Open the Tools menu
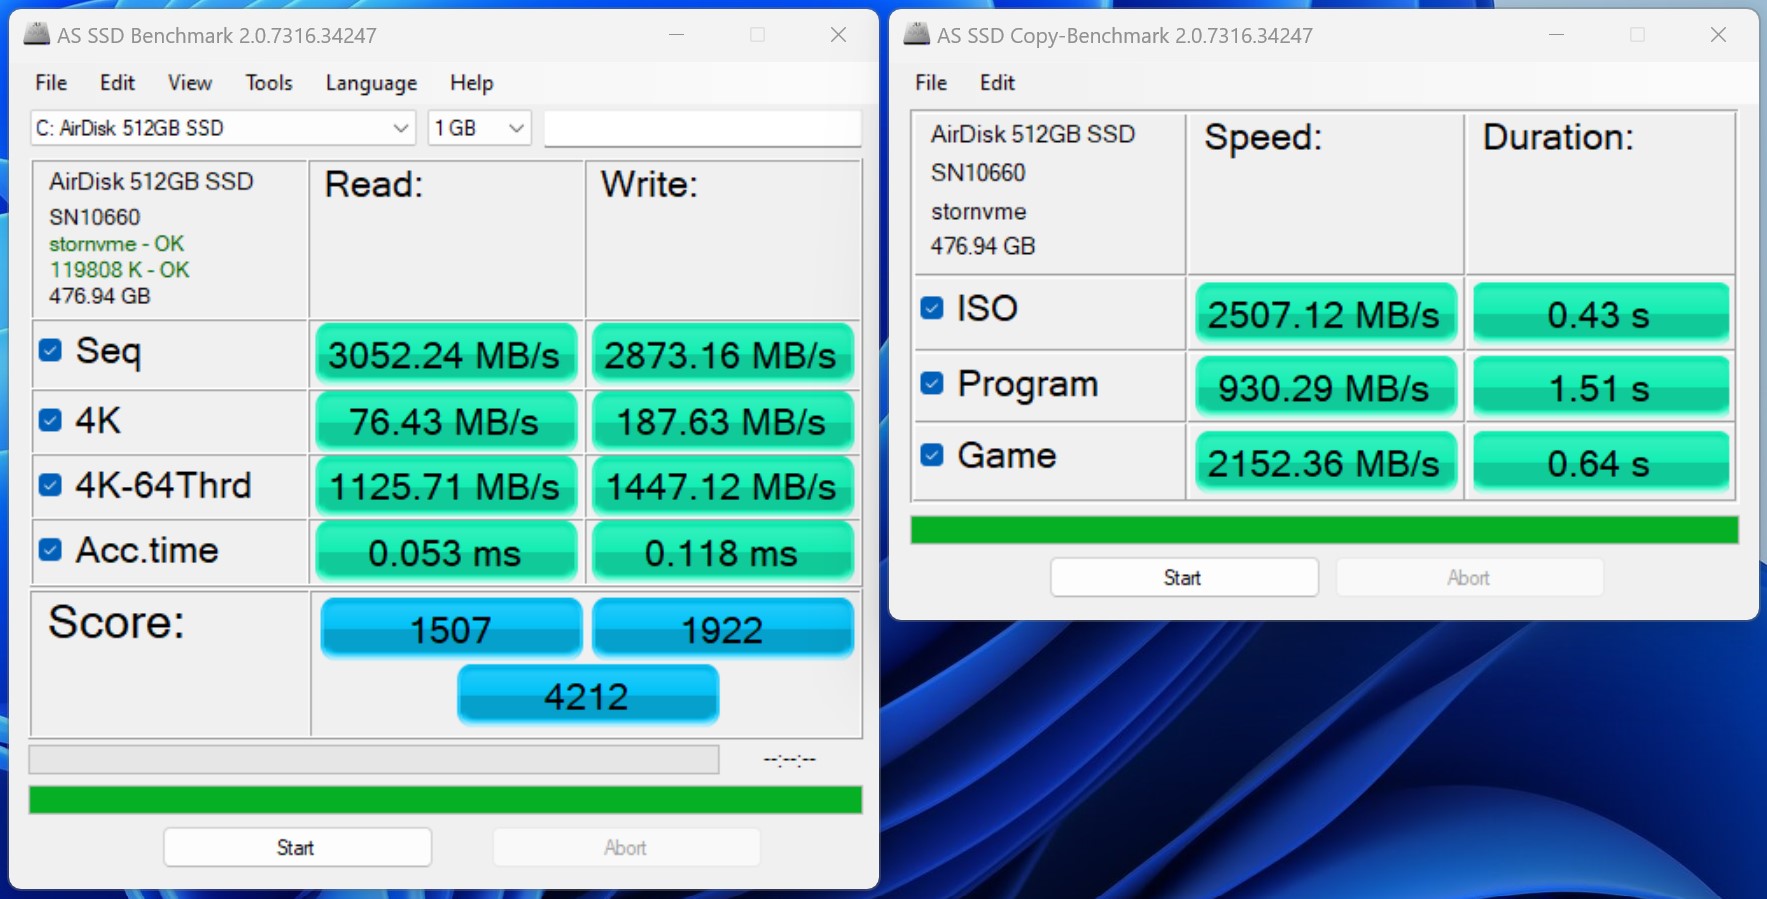The image size is (1767, 899). pyautogui.click(x=269, y=83)
